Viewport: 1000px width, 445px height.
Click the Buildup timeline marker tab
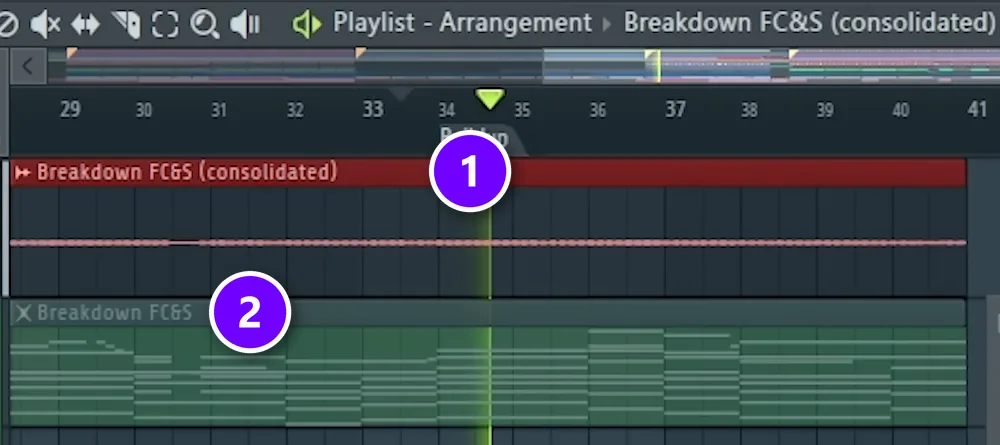482,140
